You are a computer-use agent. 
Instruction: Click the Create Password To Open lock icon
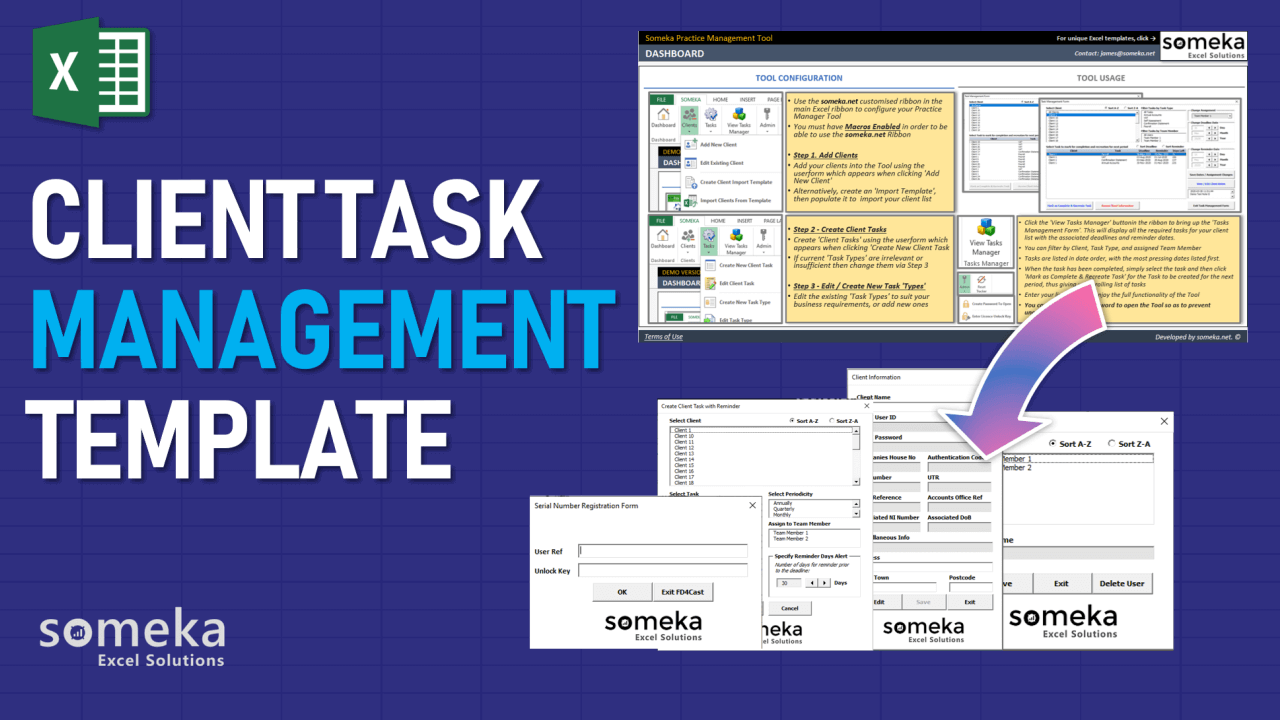pos(966,304)
